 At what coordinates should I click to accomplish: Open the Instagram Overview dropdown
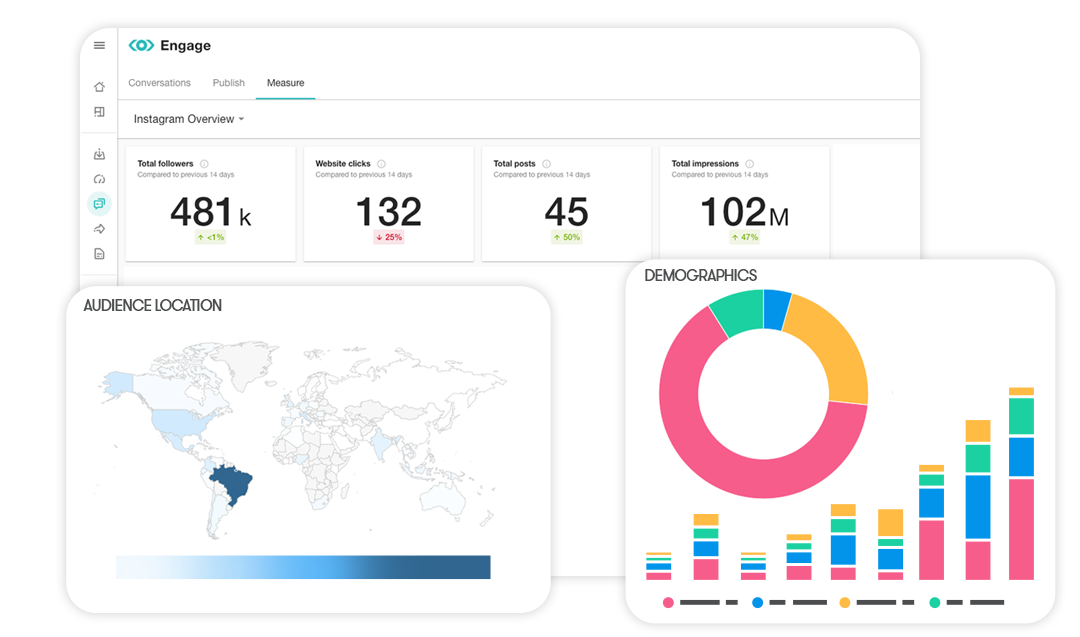[188, 118]
